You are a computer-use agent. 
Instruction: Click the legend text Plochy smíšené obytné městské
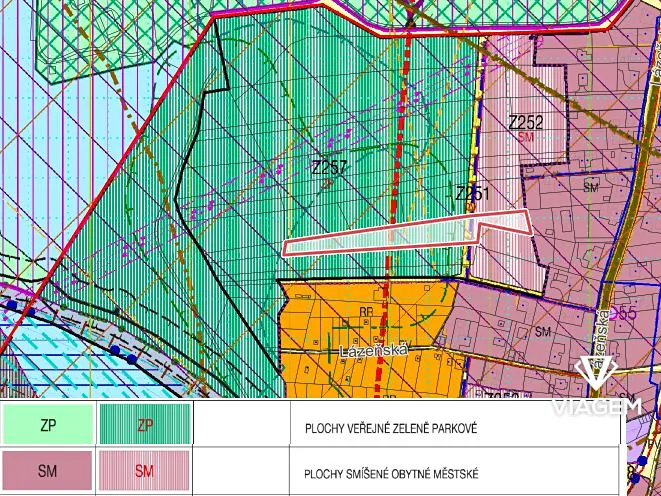tap(391, 470)
